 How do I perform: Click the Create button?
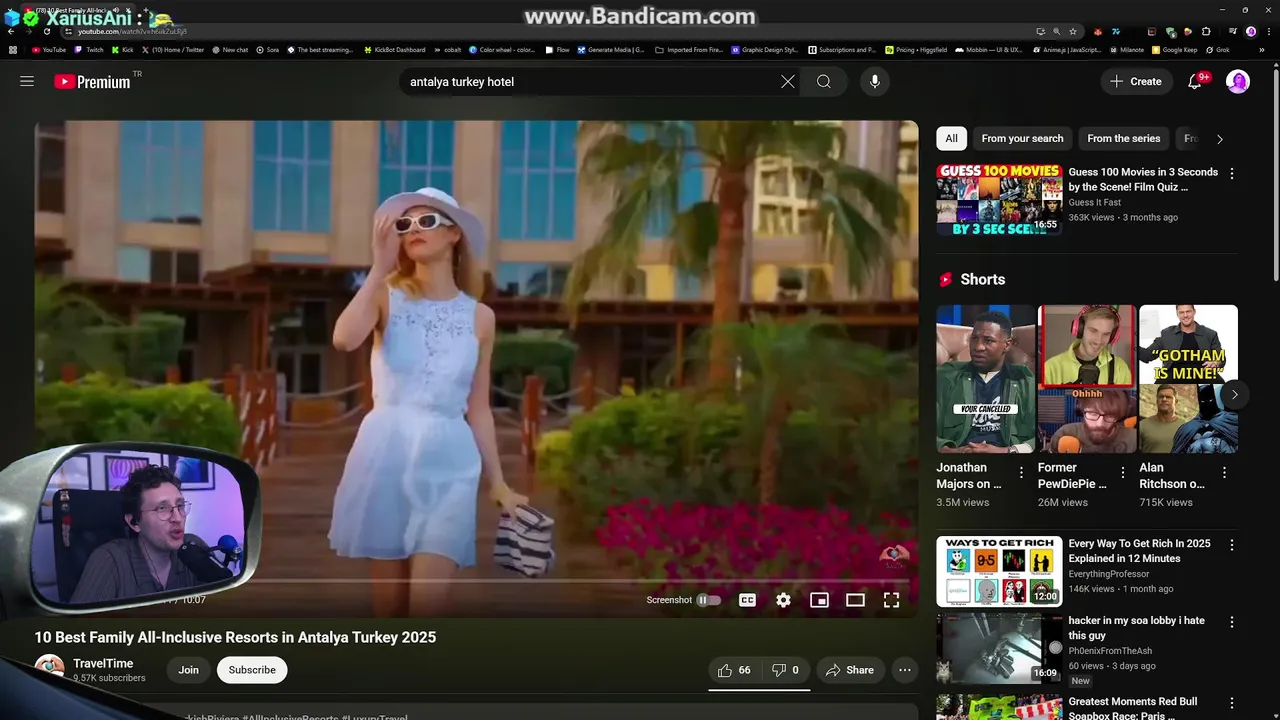pos(1136,82)
